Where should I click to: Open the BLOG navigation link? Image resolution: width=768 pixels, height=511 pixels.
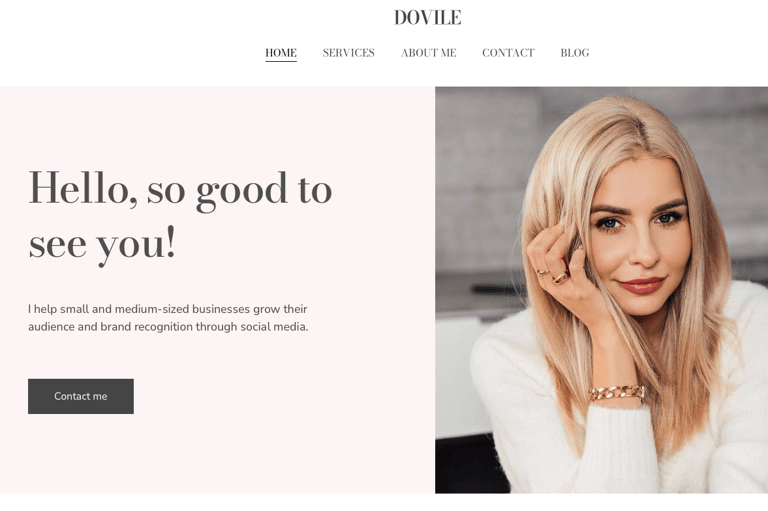[x=575, y=52]
